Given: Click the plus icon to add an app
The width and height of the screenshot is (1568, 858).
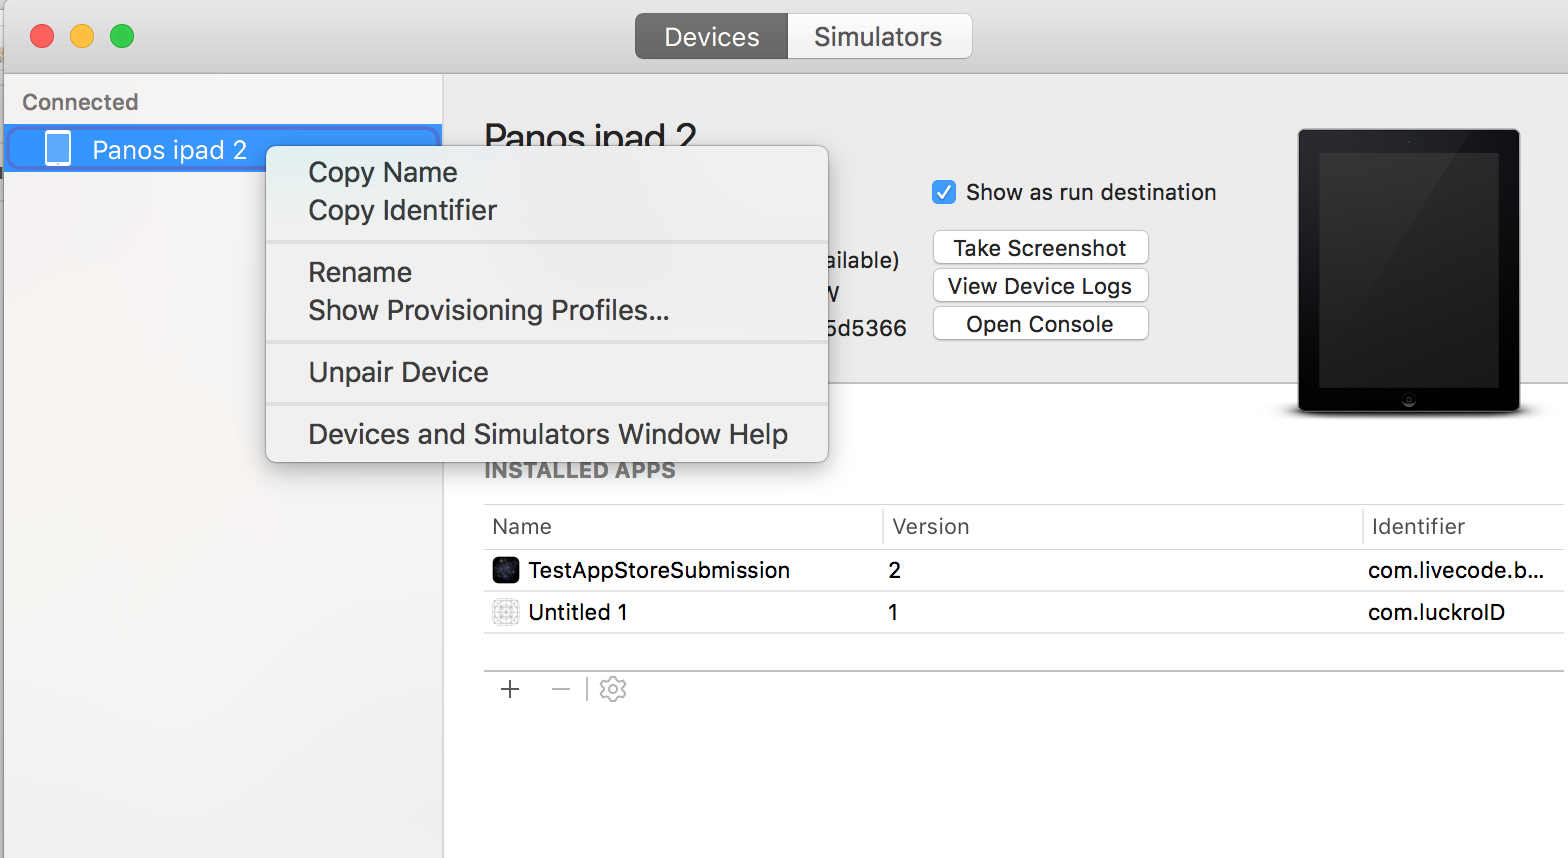Looking at the screenshot, I should [510, 689].
